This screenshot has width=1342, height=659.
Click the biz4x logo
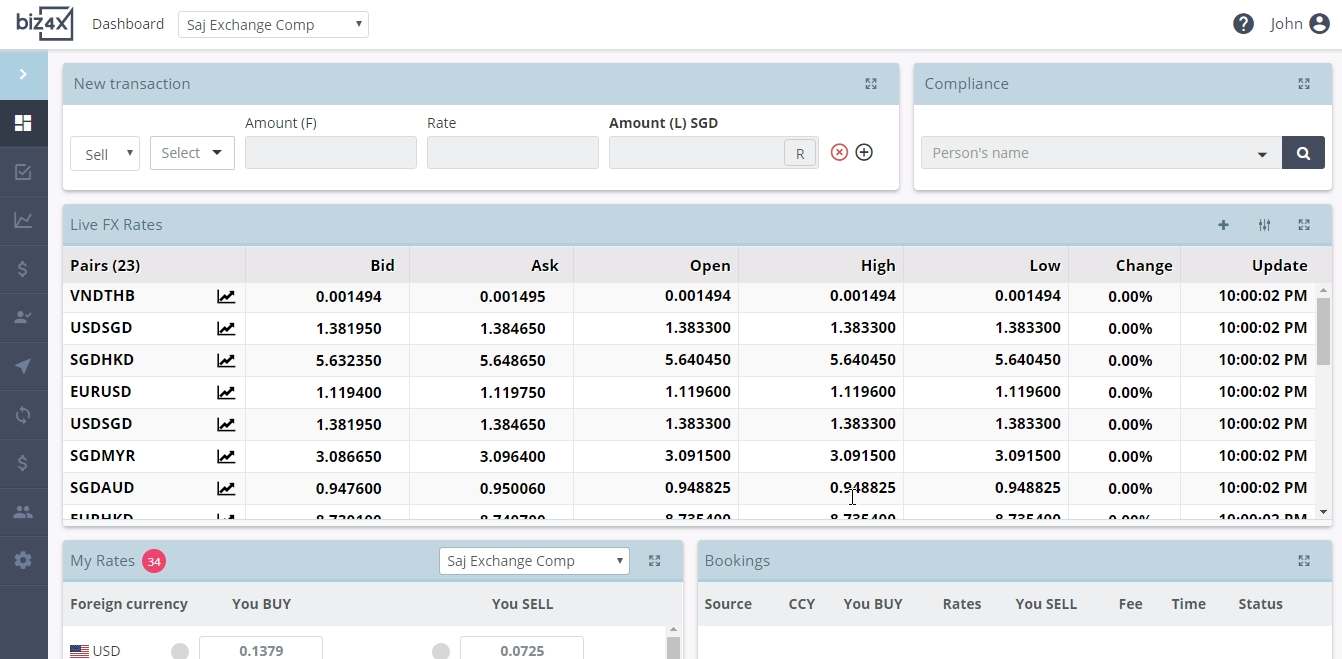44,24
